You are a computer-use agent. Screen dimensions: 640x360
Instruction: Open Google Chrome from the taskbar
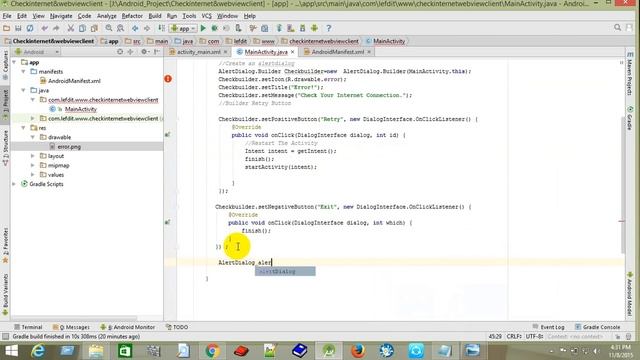[212, 351]
